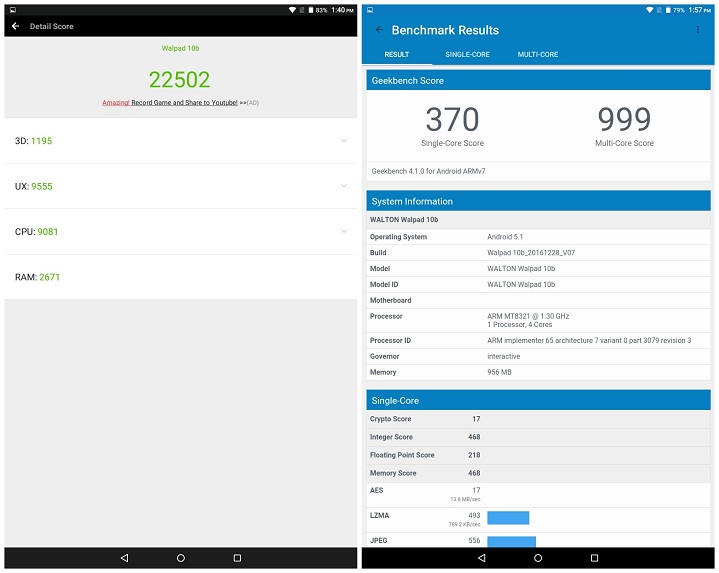Expand the UX score row
The height and width of the screenshot is (573, 719).
click(181, 186)
